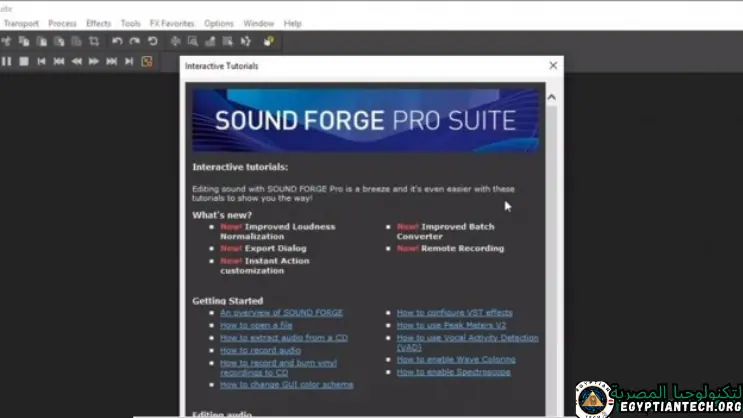Viewport: 743px width, 418px height.
Task: Click the Trim/Crop icon in the toolbar
Action: pos(94,42)
